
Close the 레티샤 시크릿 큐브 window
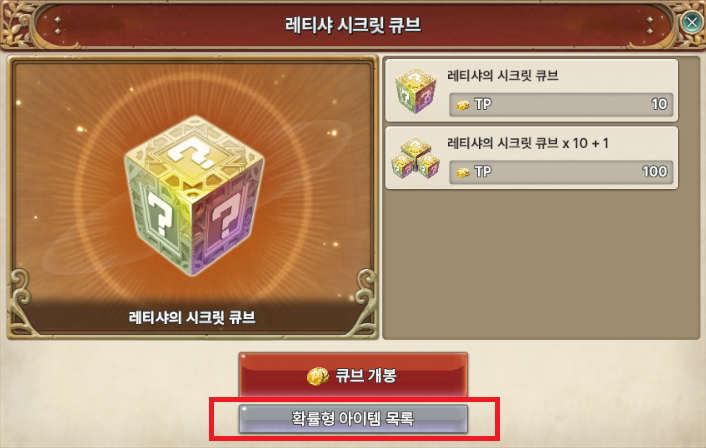tap(691, 22)
